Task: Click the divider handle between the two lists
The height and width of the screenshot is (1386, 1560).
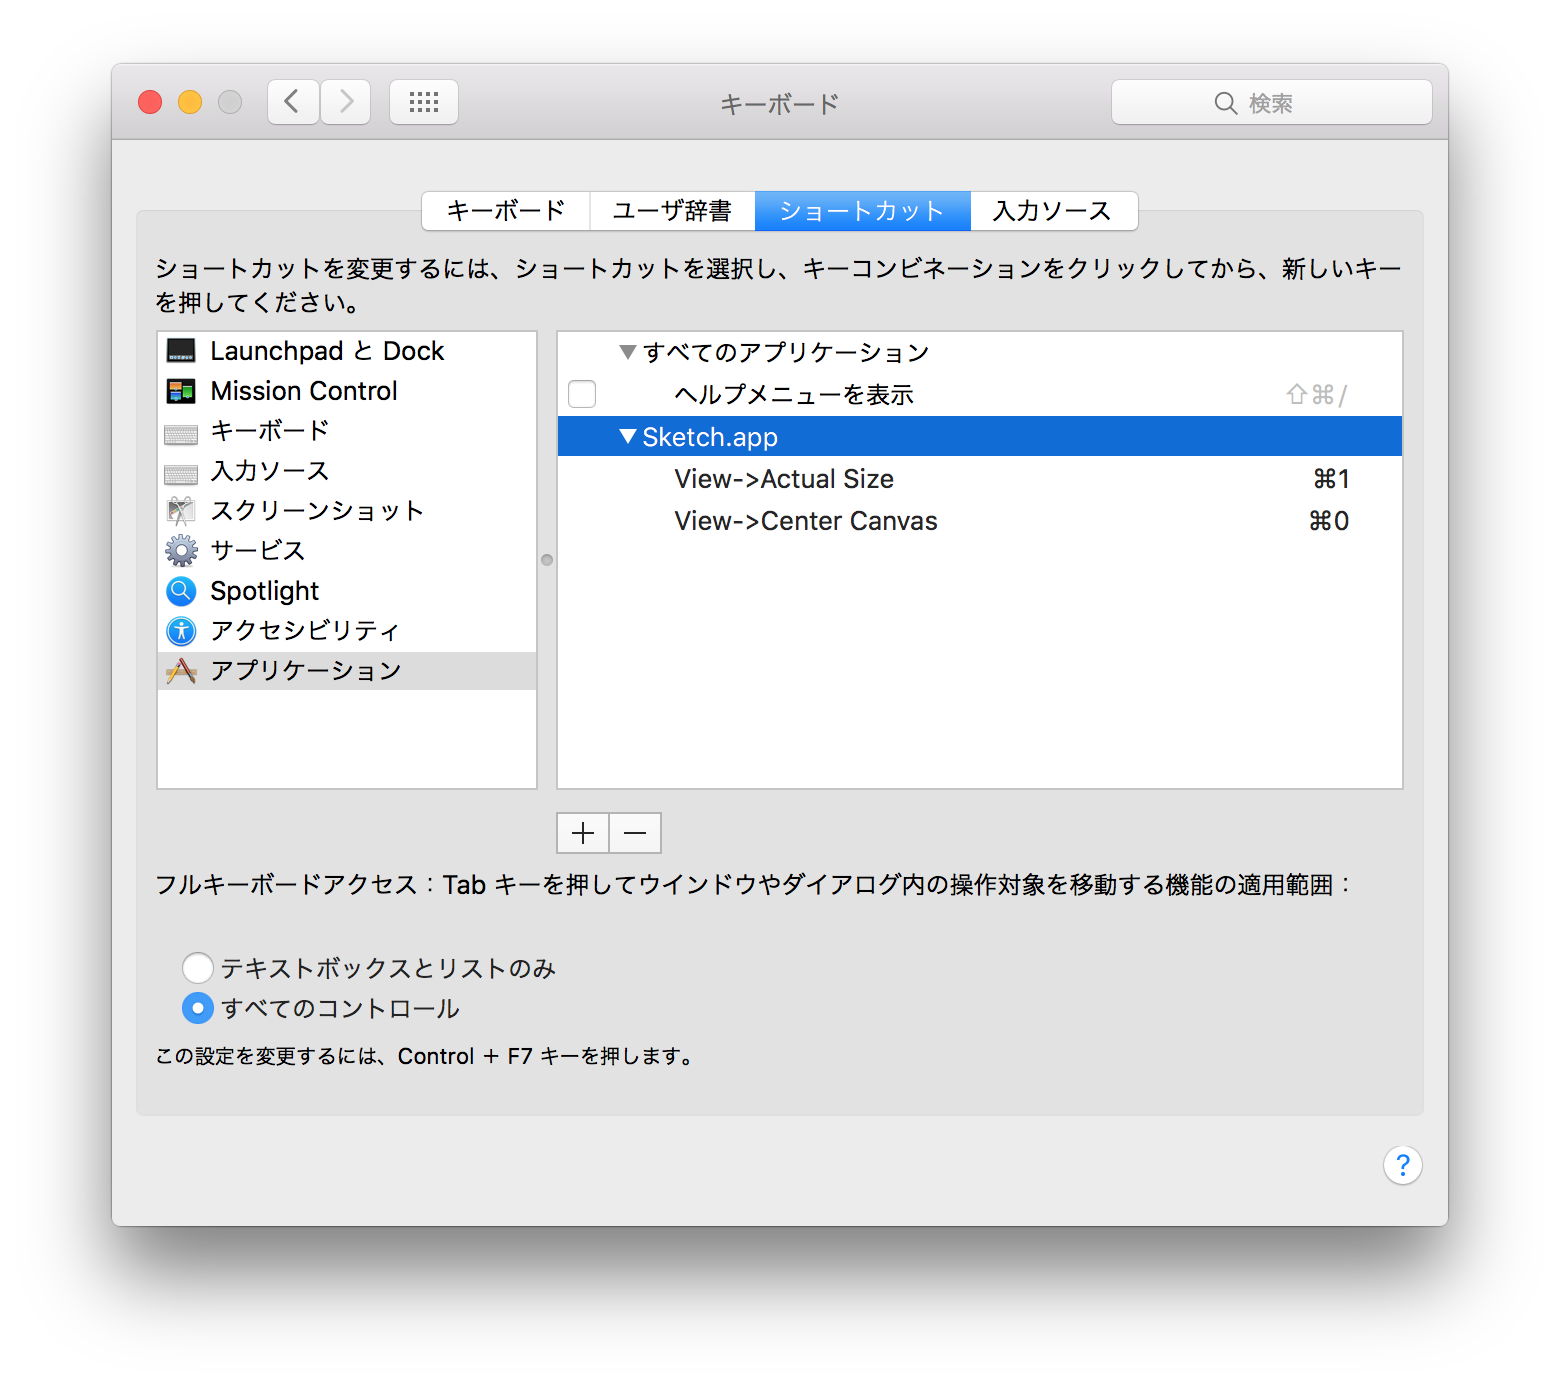Action: click(547, 560)
